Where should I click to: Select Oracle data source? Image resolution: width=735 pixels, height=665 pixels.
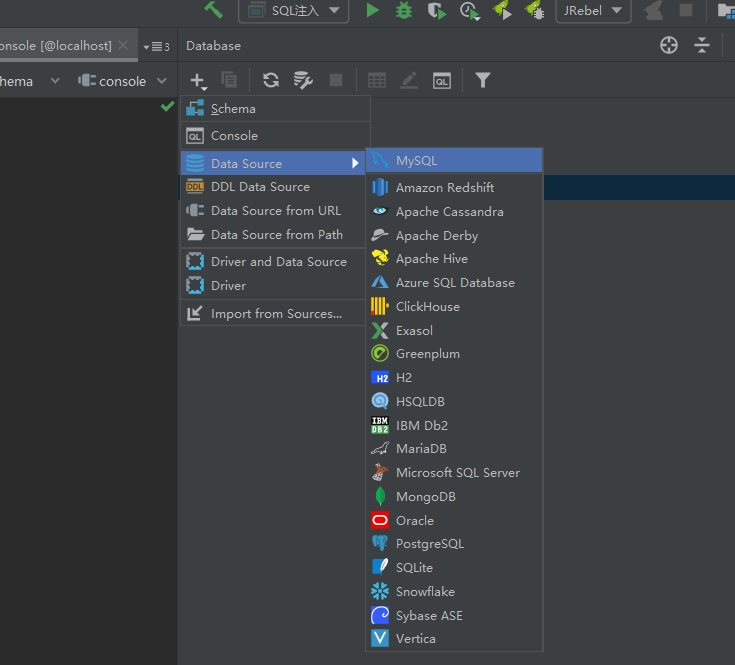click(x=454, y=521)
